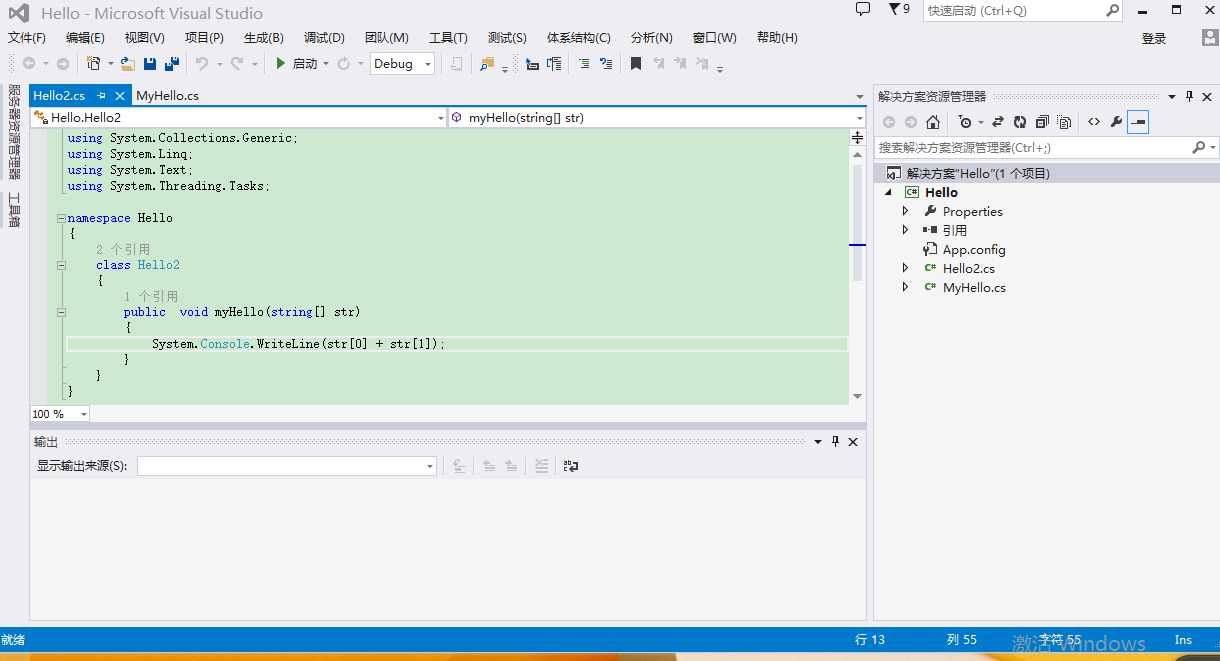Click the Find in Files toolbar icon
1220x661 pixels.
pyautogui.click(x=487, y=63)
